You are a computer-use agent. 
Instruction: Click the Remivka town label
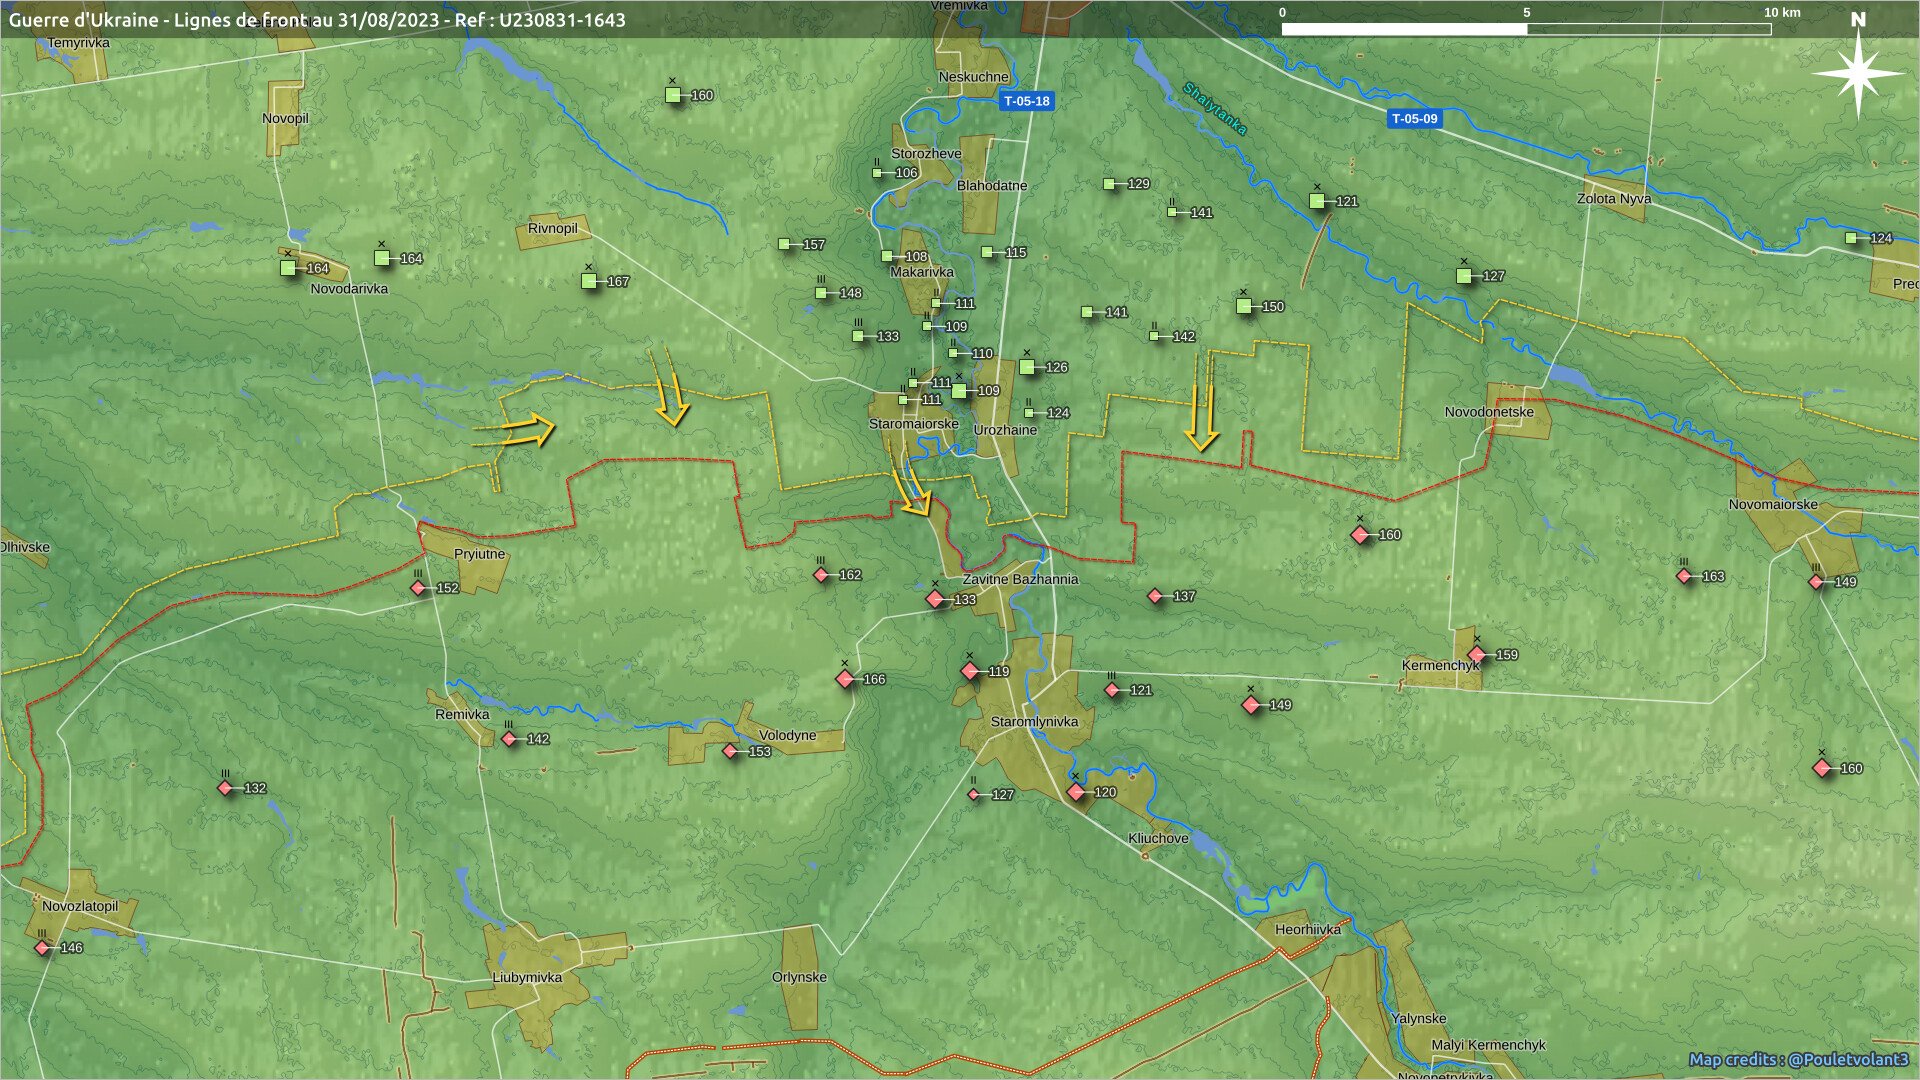pos(462,714)
